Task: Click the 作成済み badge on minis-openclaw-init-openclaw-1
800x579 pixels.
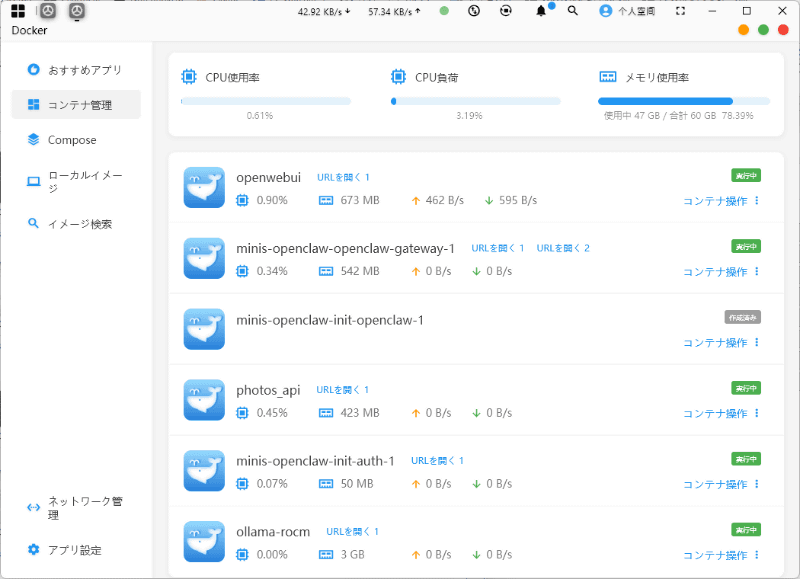Action: [743, 317]
